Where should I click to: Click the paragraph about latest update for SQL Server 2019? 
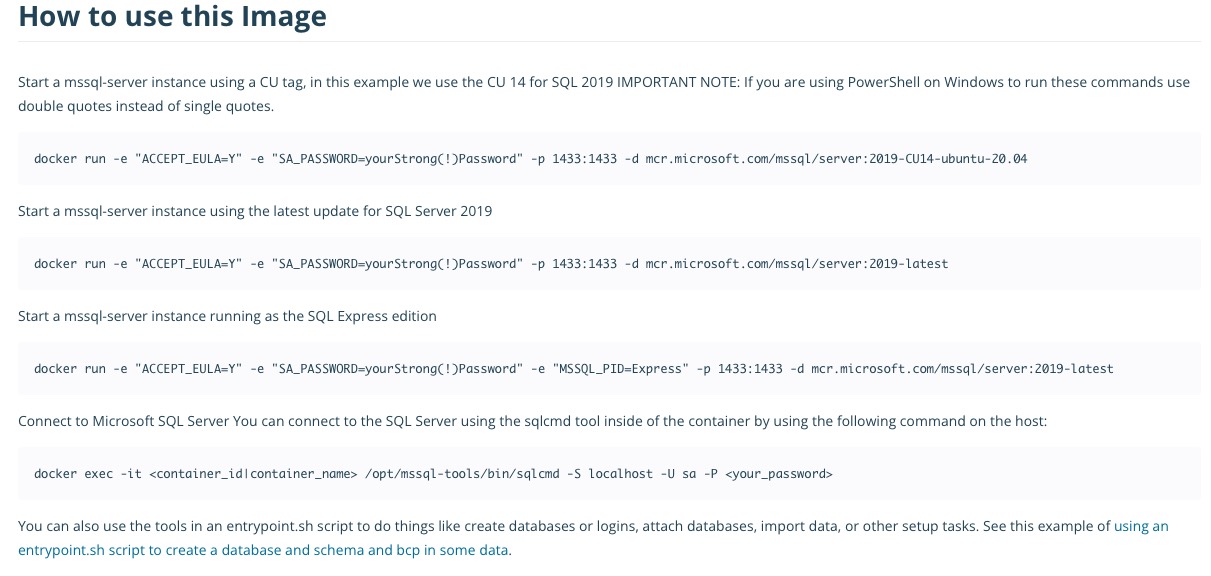[x=255, y=211]
